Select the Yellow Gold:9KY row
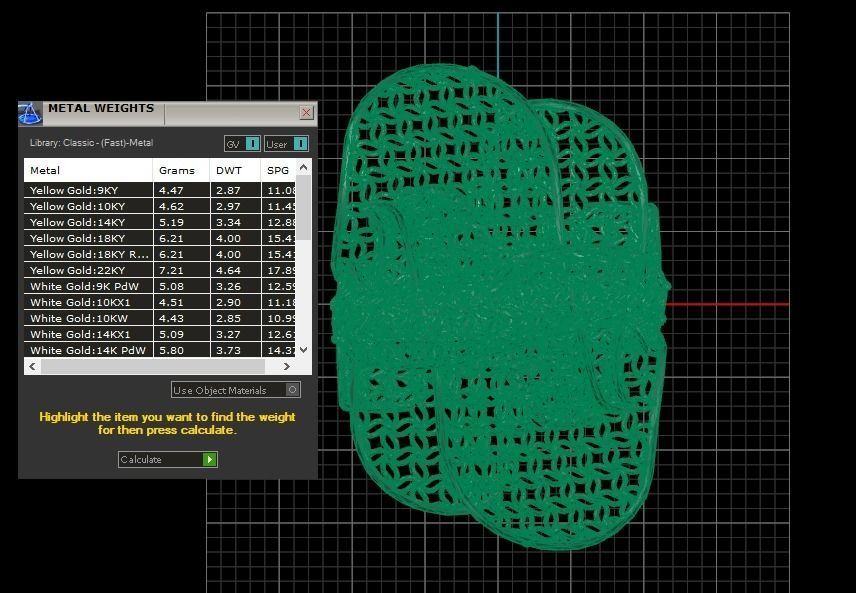This screenshot has height=593, width=856. [160, 190]
